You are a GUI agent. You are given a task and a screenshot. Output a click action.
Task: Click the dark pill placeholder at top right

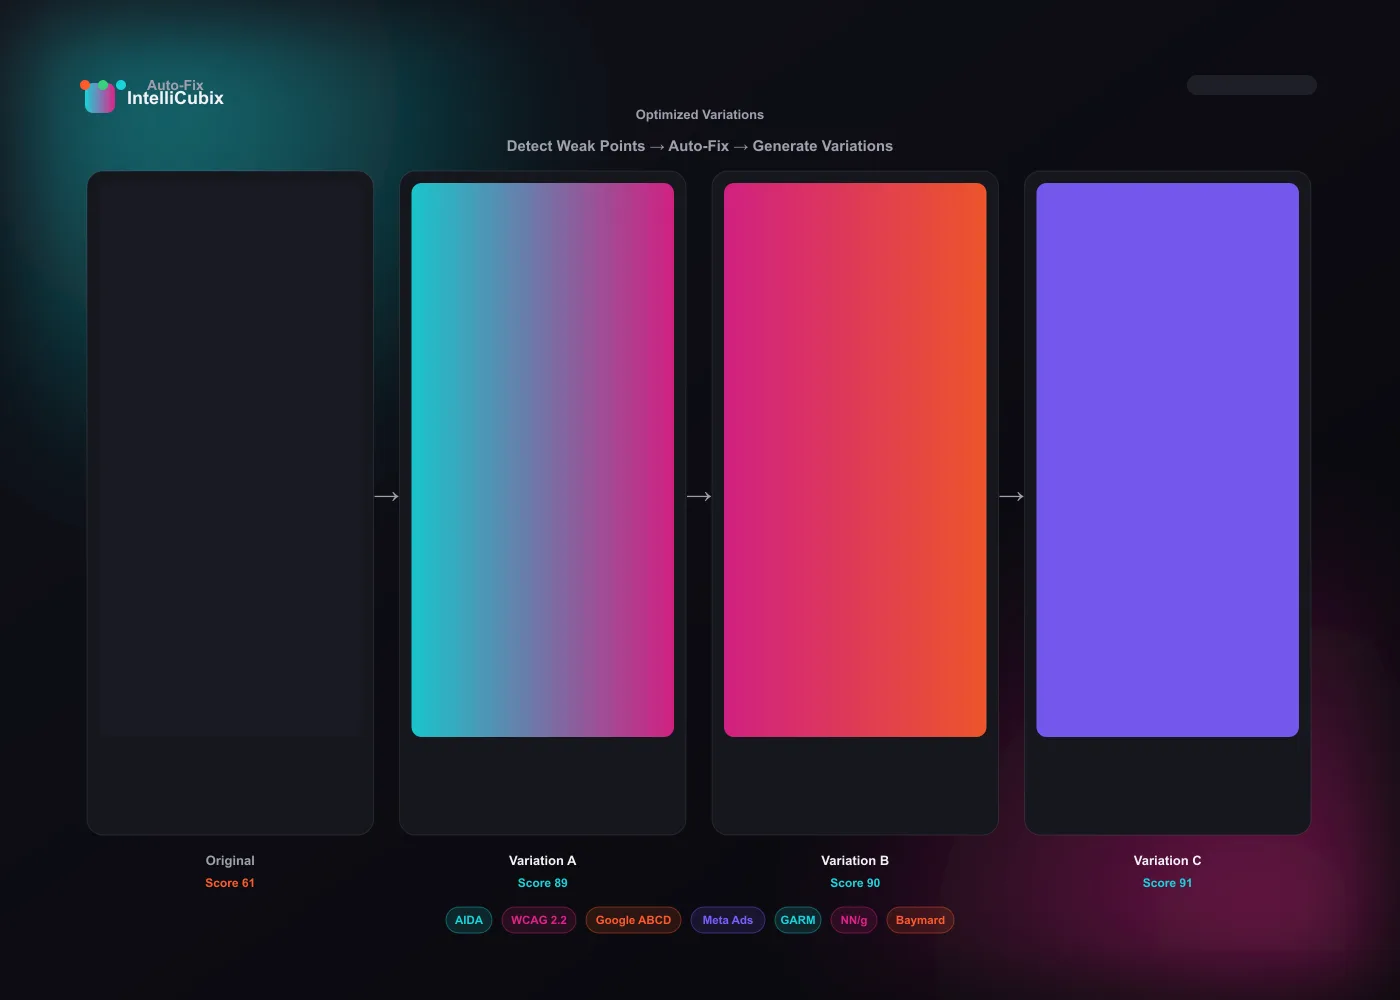(x=1251, y=85)
